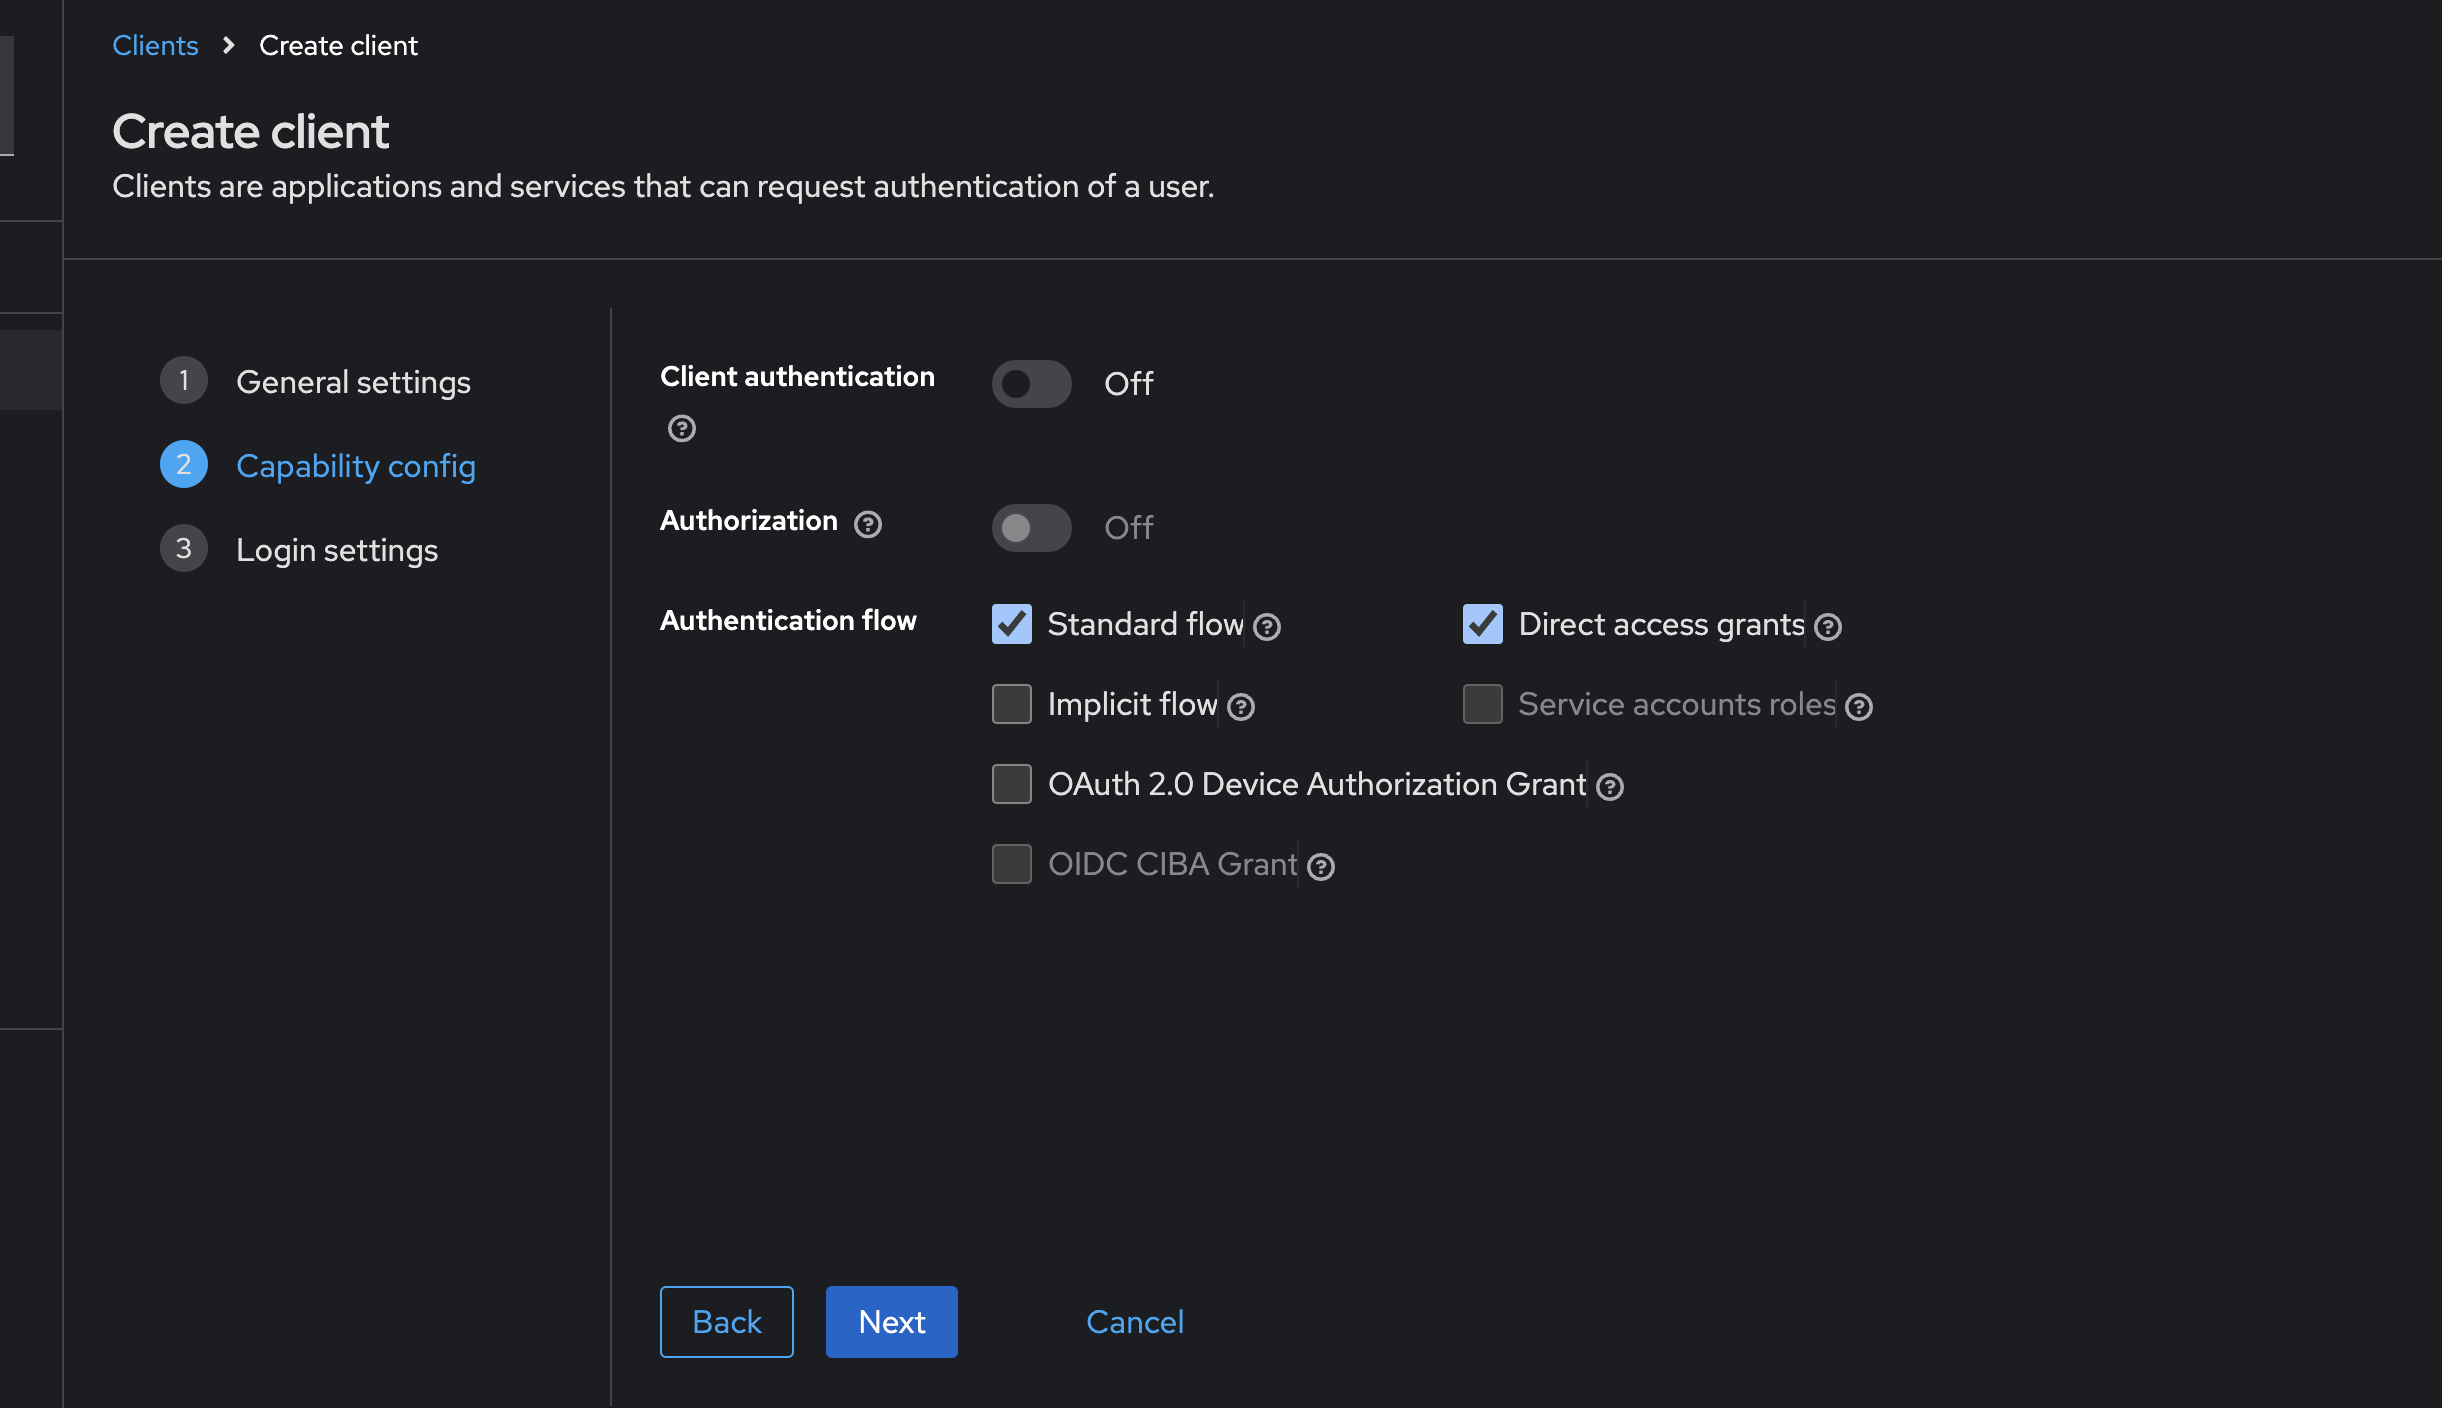Open Clients breadcrumb link
This screenshot has height=1408, width=2442.
[155, 45]
